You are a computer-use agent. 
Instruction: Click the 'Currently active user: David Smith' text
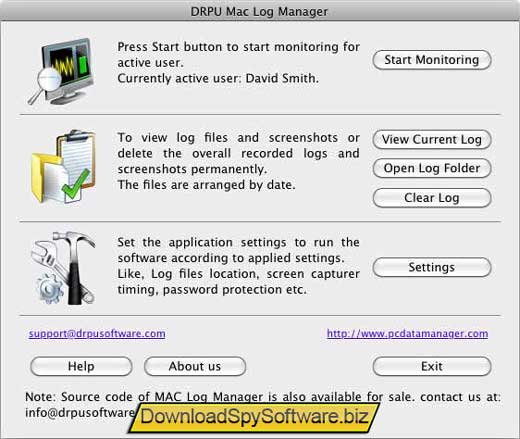pos(218,78)
